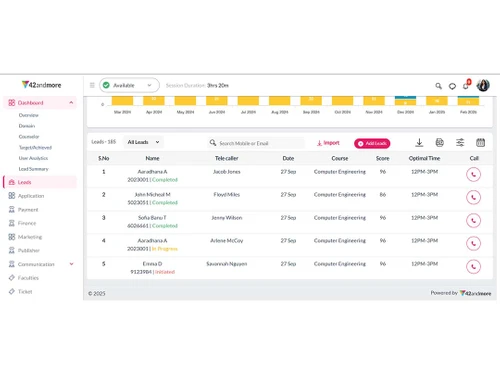Click telecaller Jenny Wilson cell

tap(227, 218)
